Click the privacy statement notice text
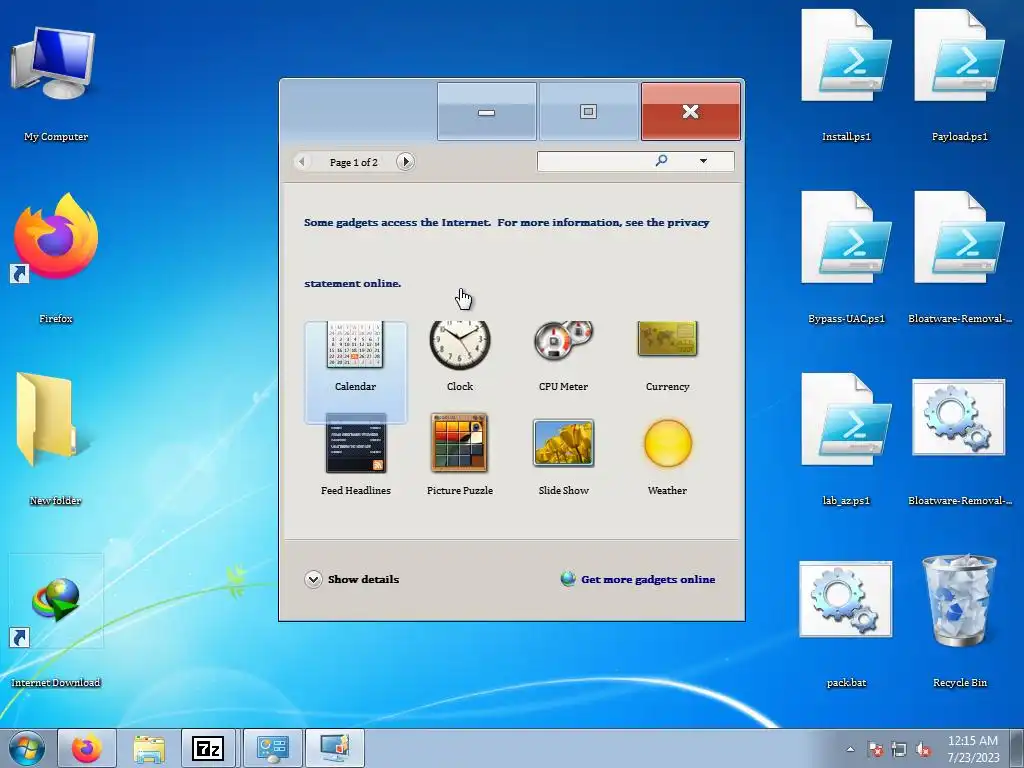This screenshot has width=1024, height=768. pyautogui.click(x=507, y=253)
